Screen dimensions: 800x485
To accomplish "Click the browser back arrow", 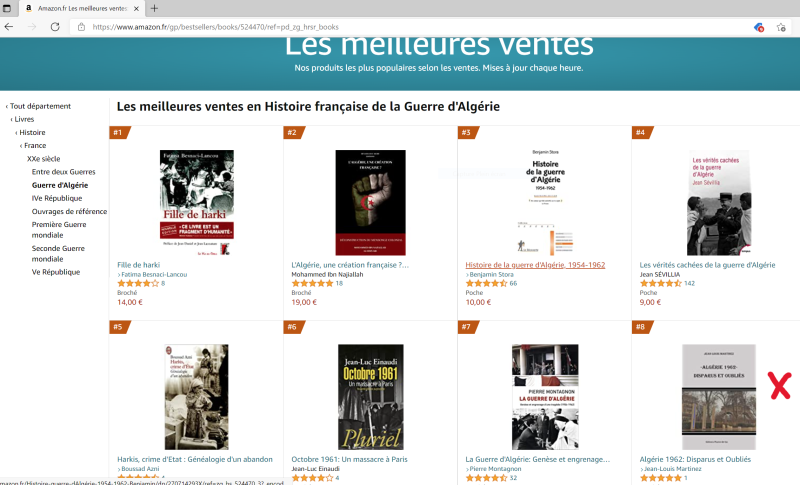I will coord(9,27).
